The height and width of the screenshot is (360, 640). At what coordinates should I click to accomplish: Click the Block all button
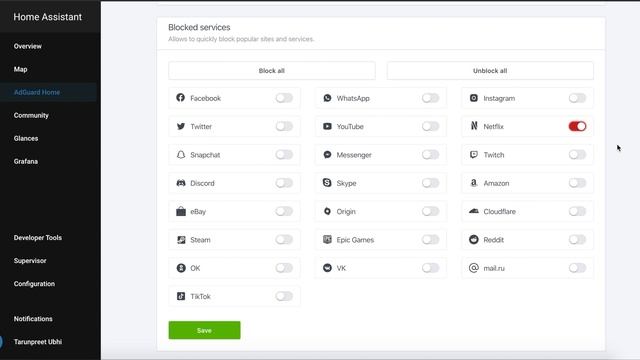[272, 71]
